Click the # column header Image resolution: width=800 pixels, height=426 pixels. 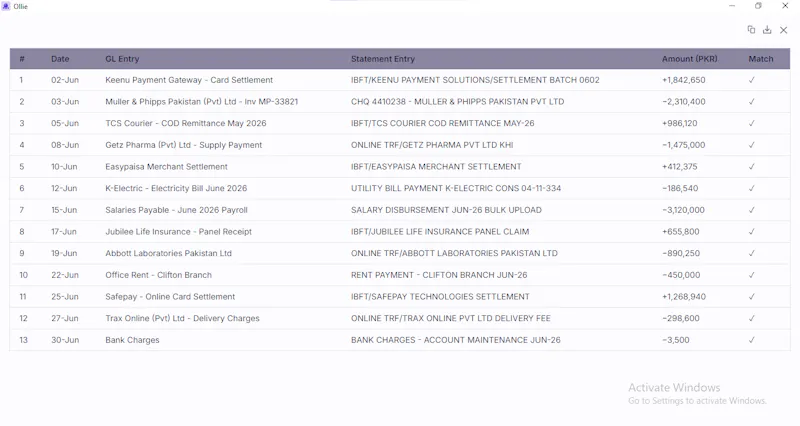(x=22, y=59)
